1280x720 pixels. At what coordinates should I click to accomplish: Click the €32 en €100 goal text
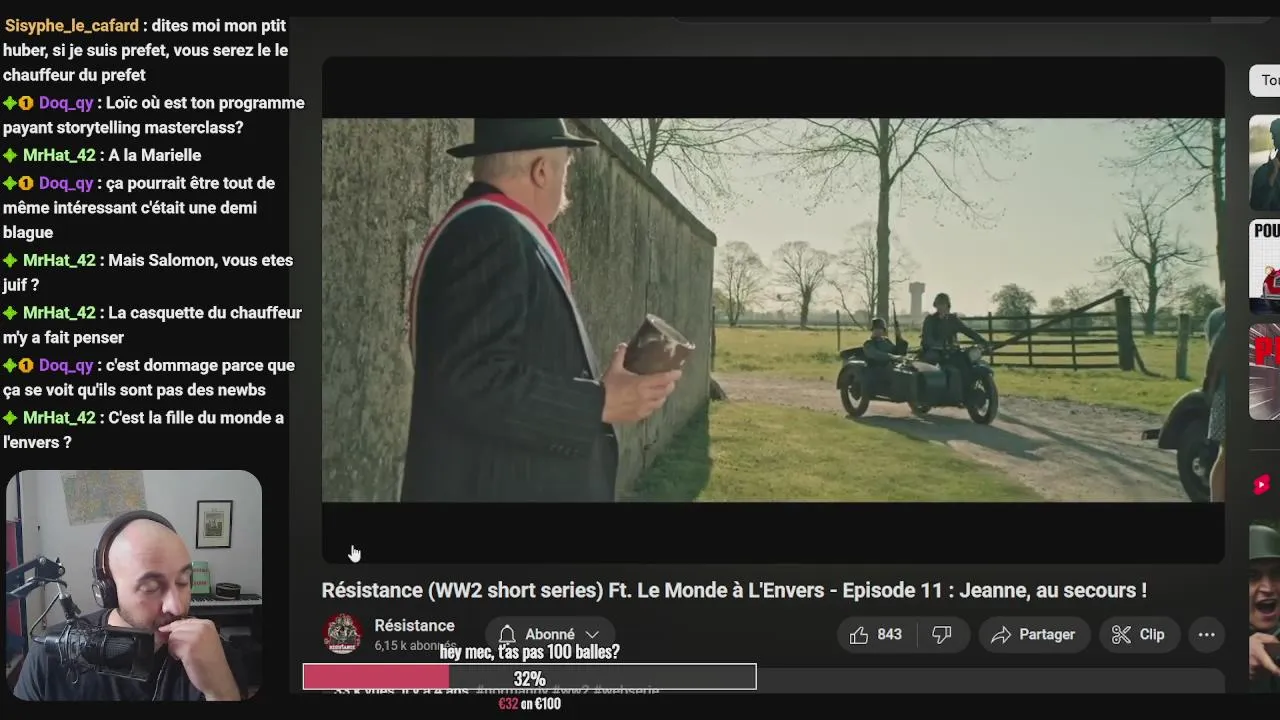[x=529, y=704]
